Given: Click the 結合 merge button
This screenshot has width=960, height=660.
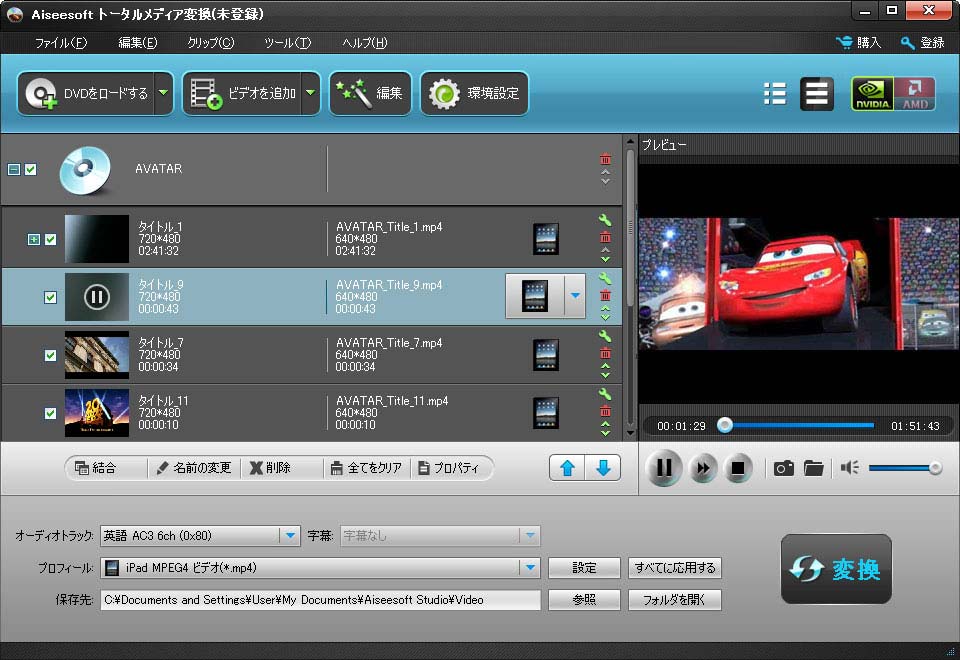Looking at the screenshot, I should point(96,468).
